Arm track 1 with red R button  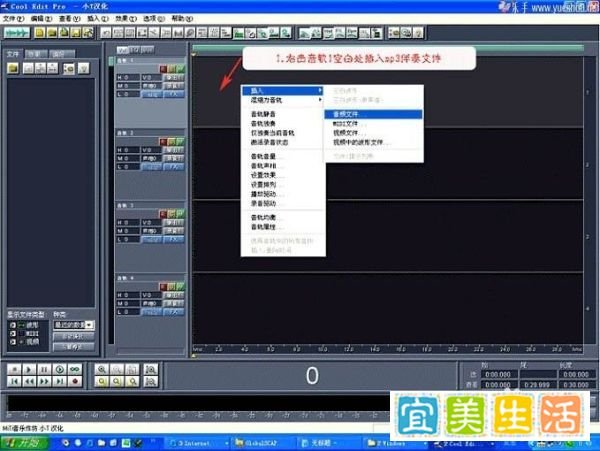163,69
